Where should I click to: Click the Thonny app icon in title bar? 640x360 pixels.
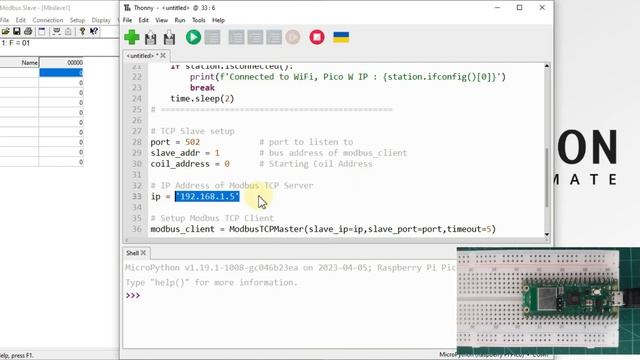click(x=127, y=7)
